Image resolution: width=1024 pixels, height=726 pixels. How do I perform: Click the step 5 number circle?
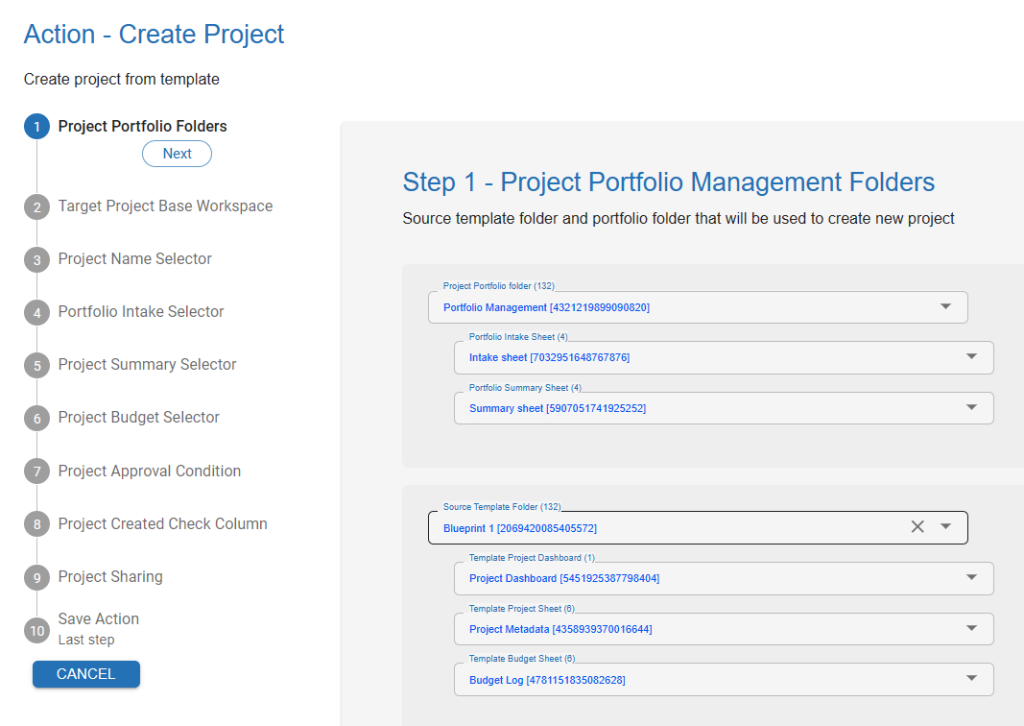coord(37,365)
